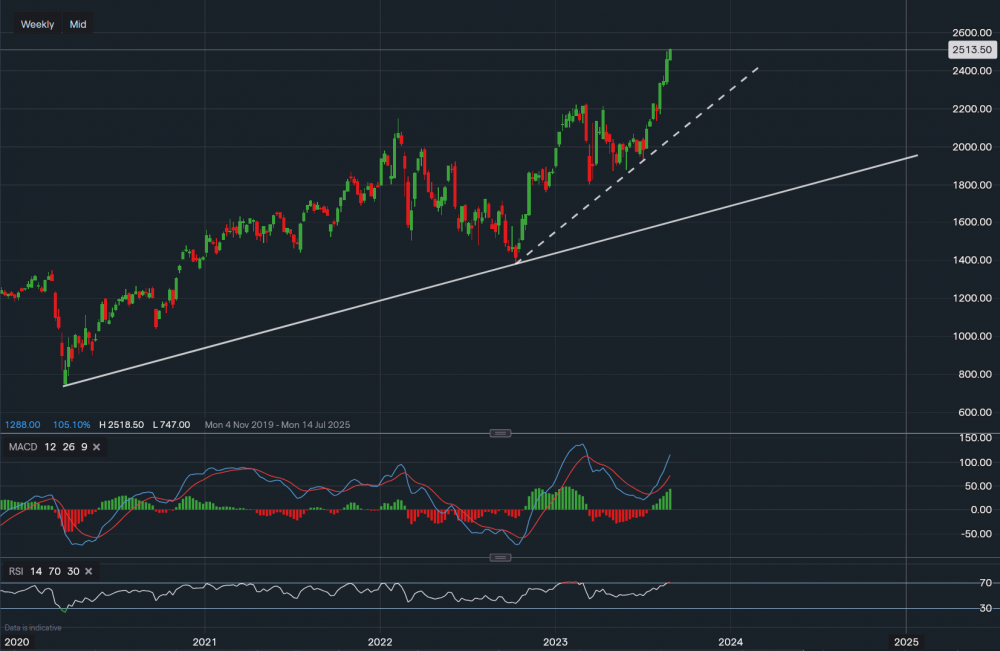This screenshot has width=1000, height=651.
Task: Grab the resize handle above the RSI pane
Action: click(500, 557)
